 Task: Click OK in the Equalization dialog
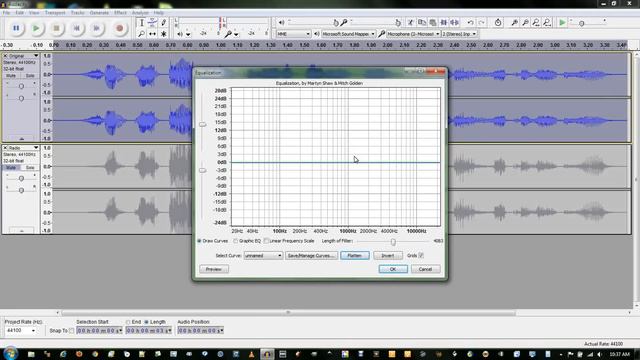[393, 269]
